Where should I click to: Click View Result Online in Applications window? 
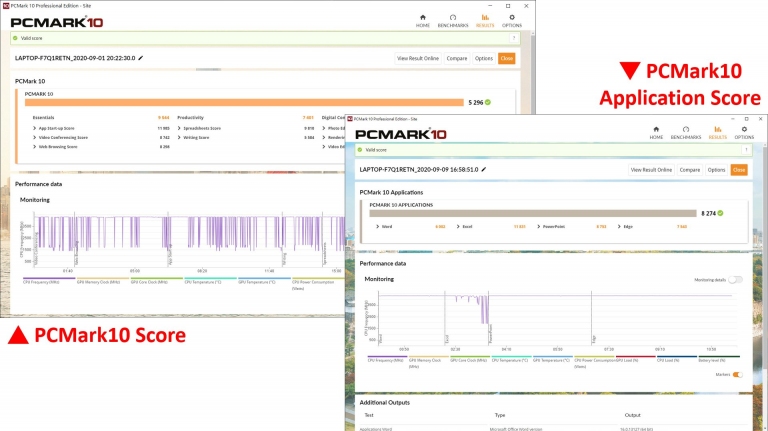click(x=651, y=170)
